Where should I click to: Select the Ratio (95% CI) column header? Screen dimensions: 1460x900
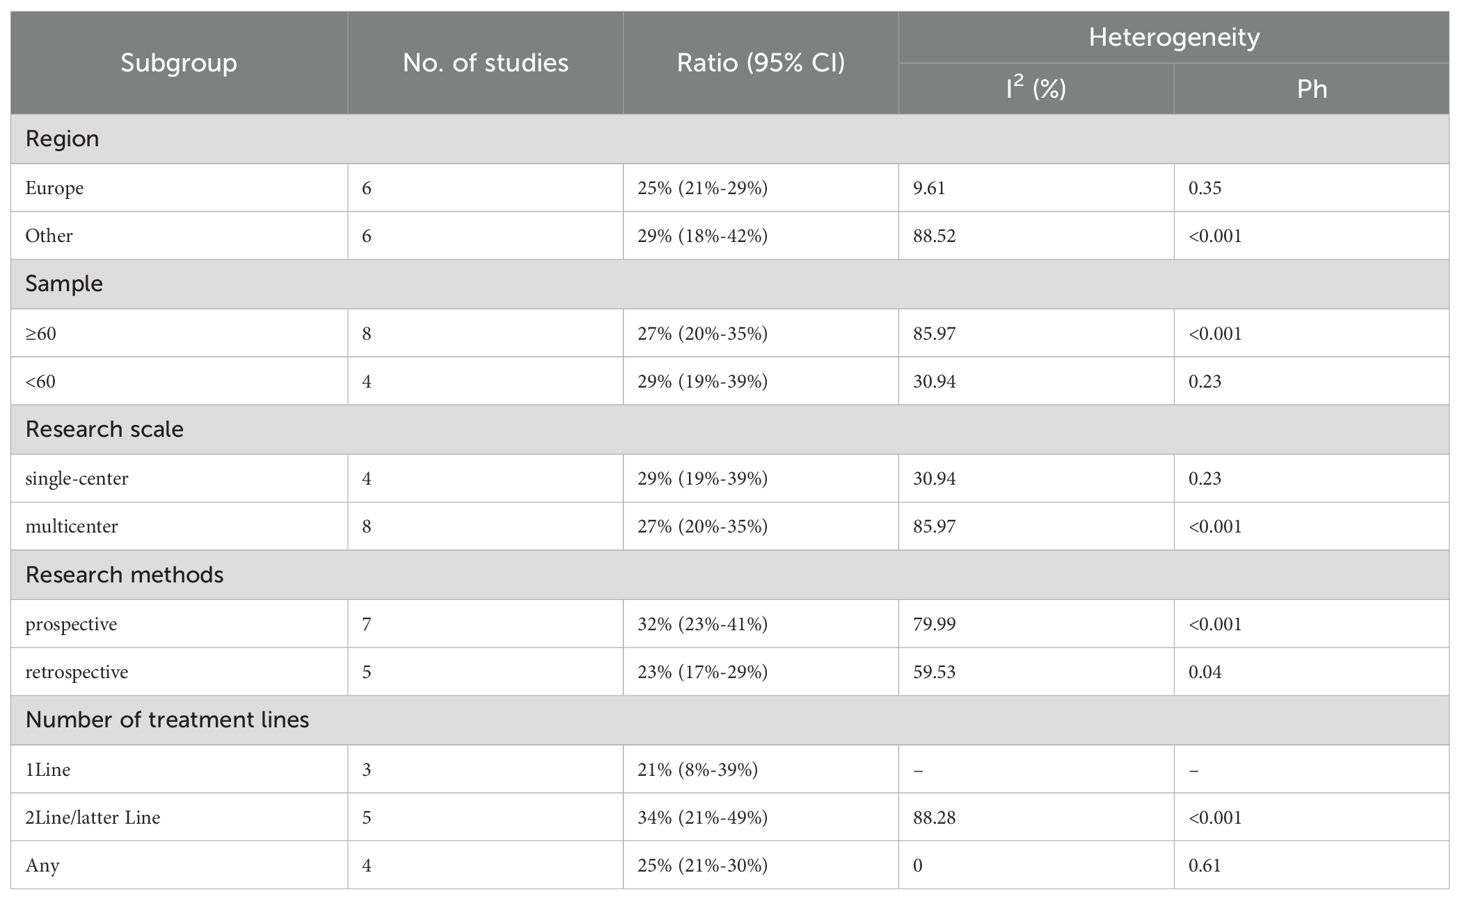(x=760, y=63)
